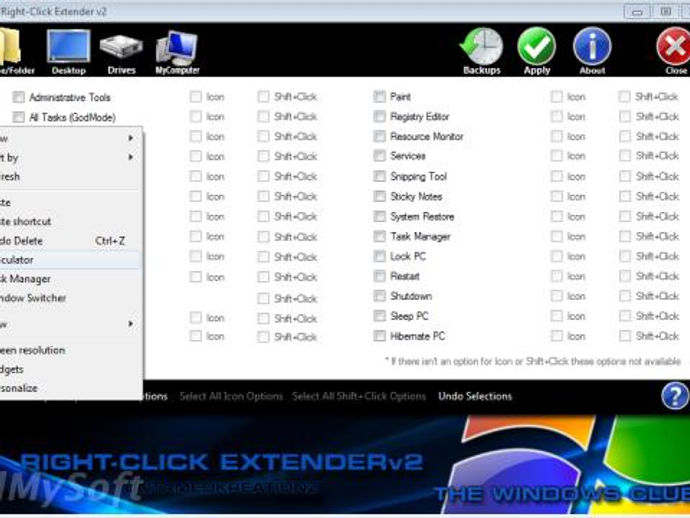Expand the Sort by submenu arrow
The image size is (690, 518).
tap(131, 157)
